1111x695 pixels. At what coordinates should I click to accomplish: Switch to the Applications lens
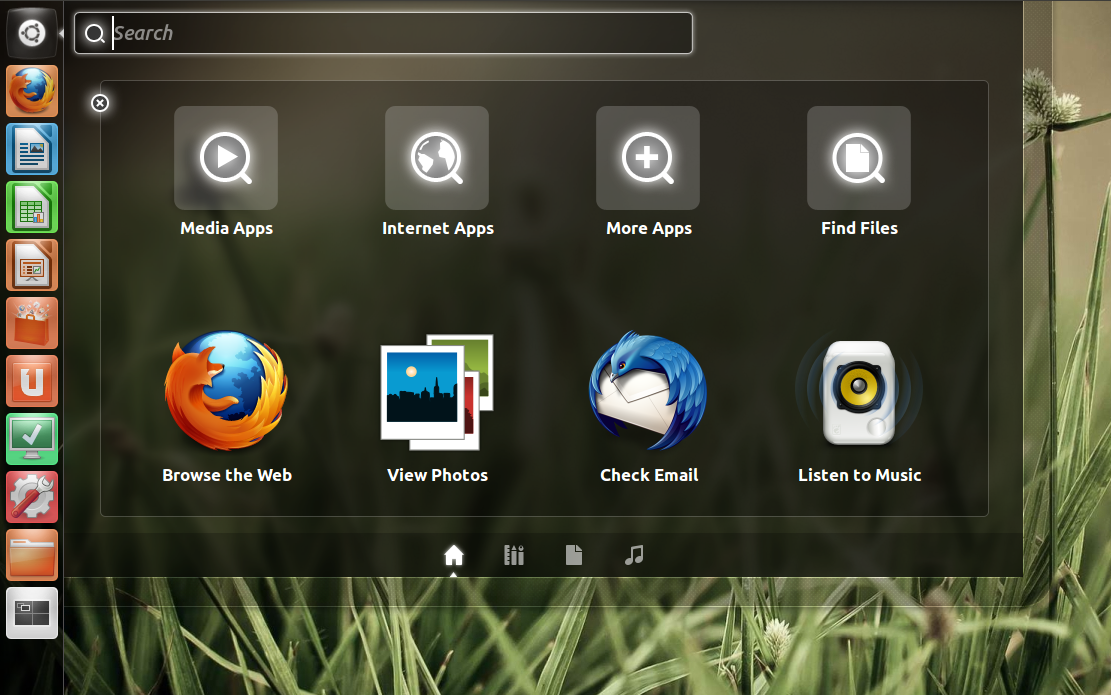pos(514,555)
